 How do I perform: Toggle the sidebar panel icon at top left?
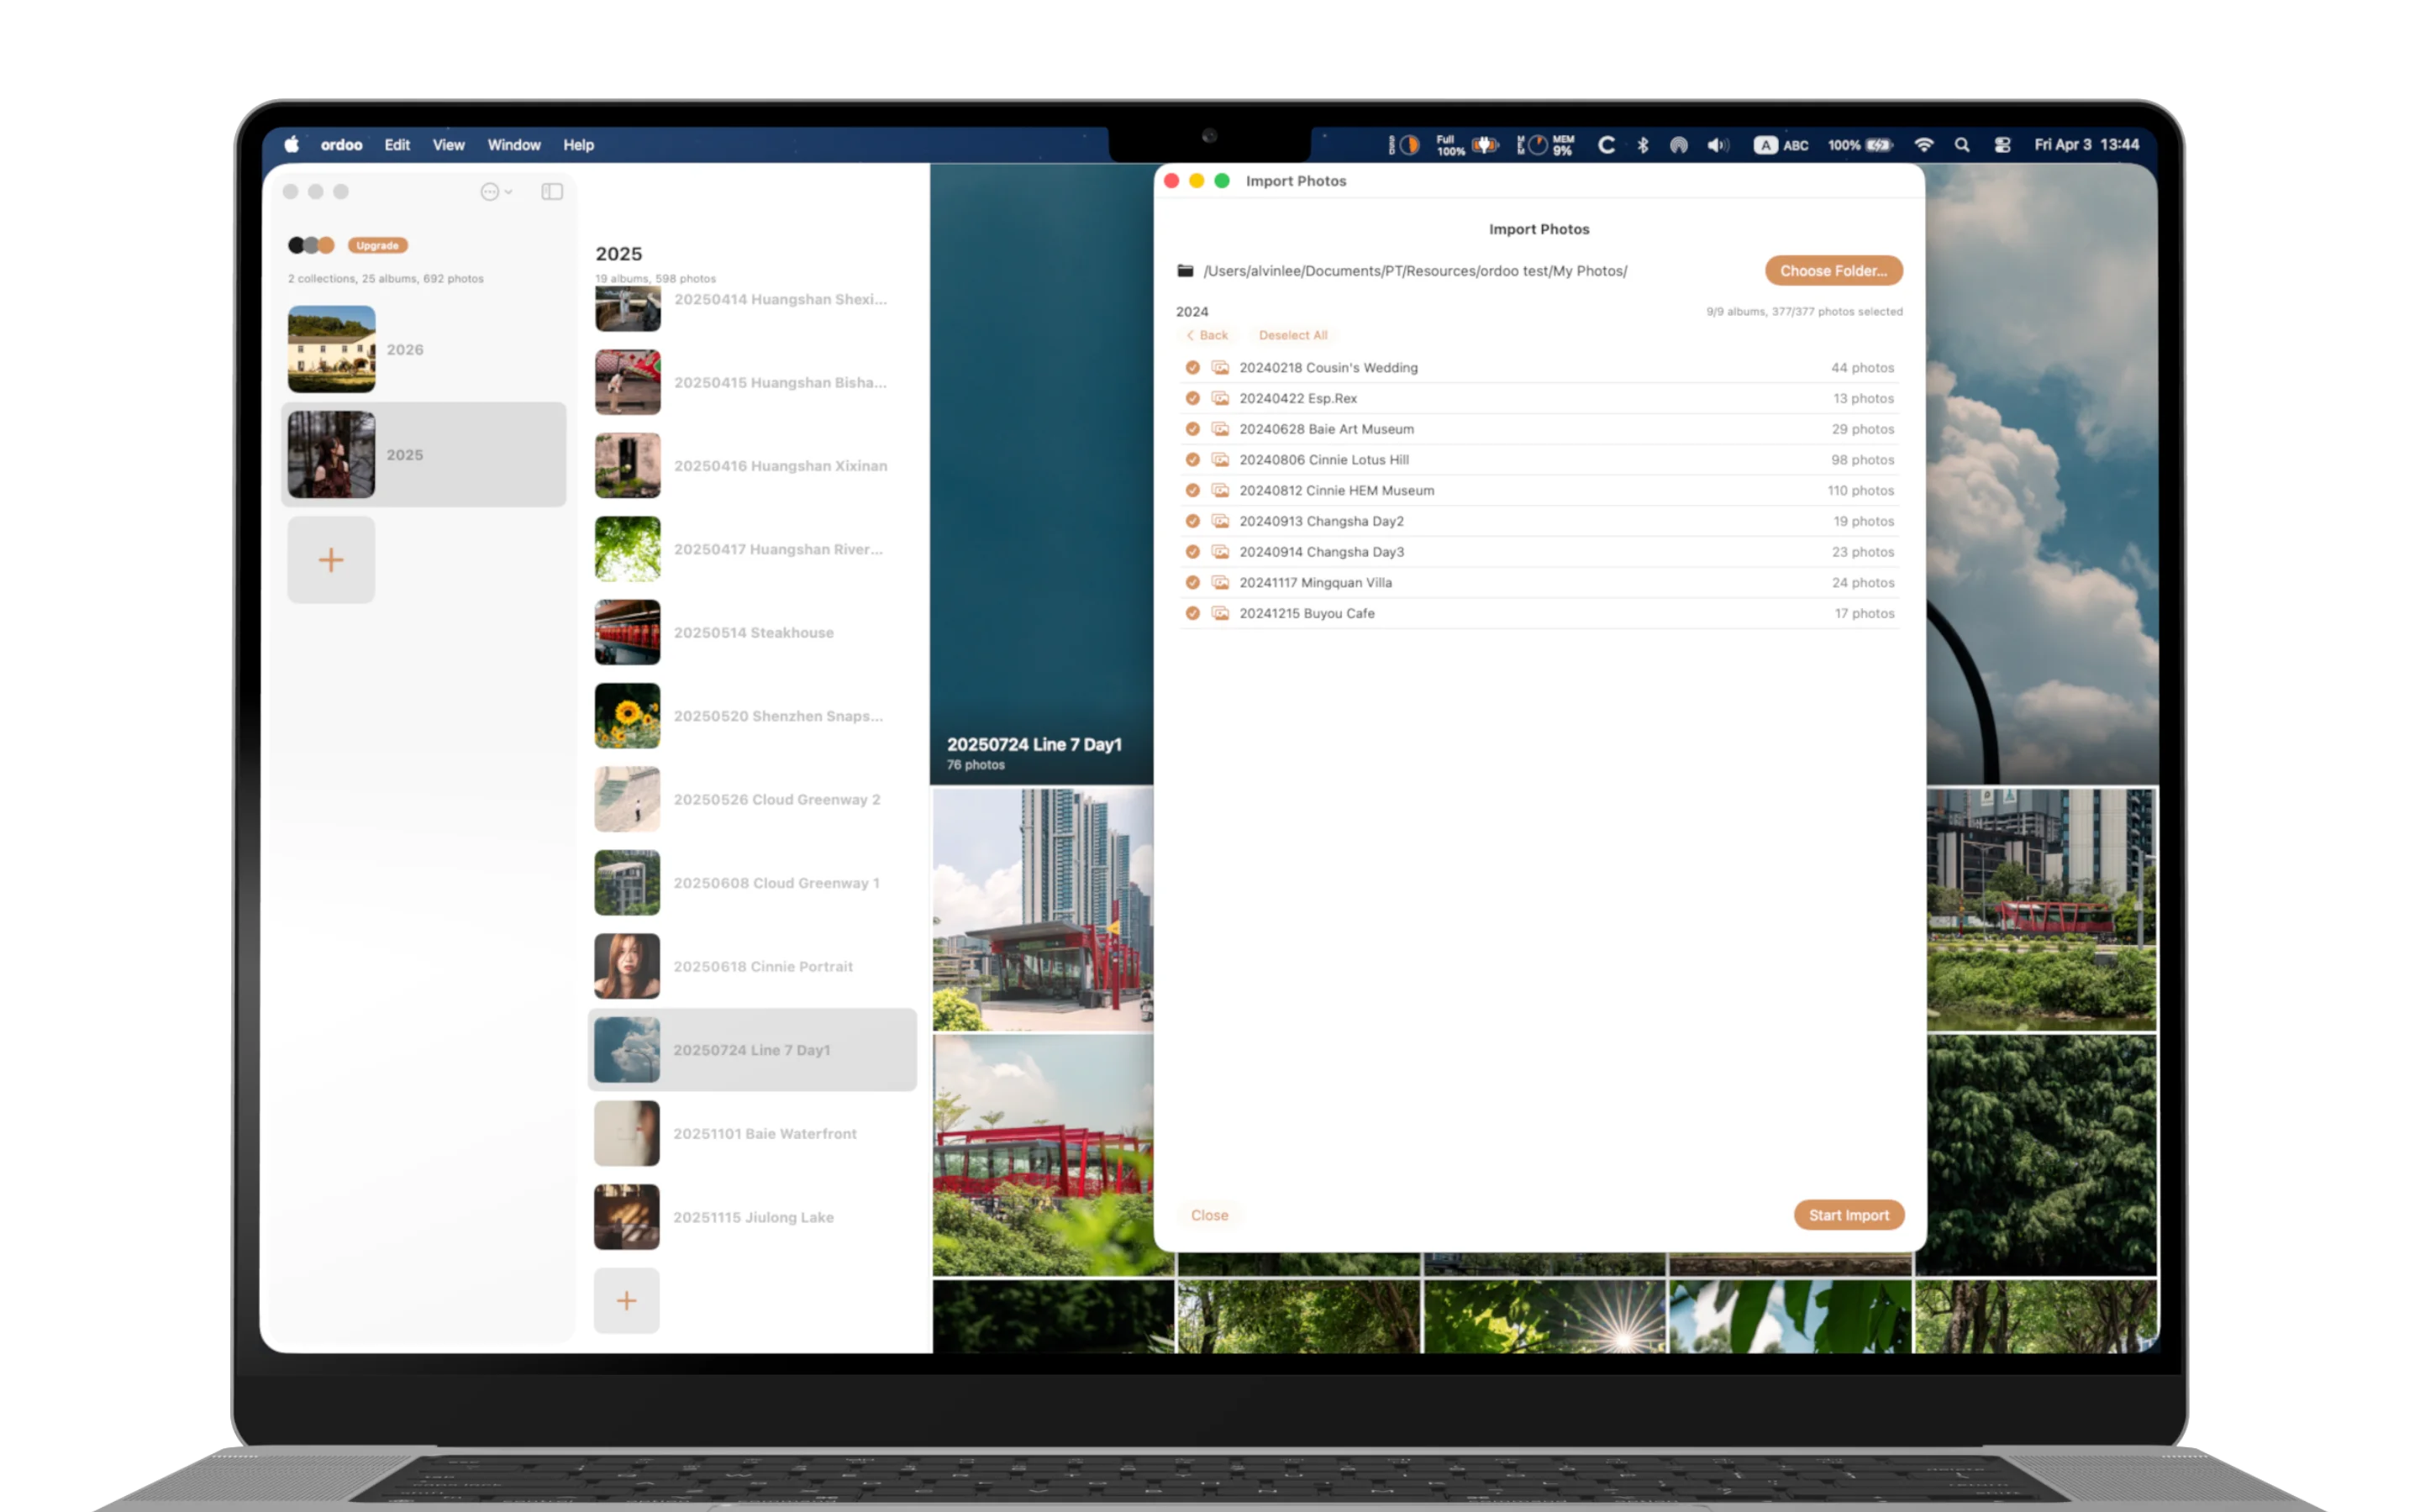tap(552, 191)
